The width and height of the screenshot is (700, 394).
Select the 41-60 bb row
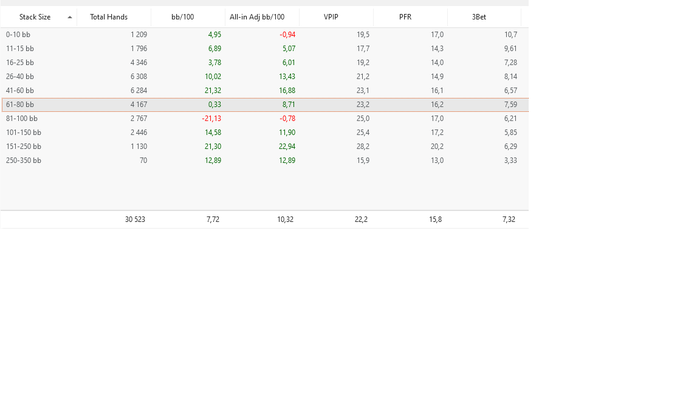(264, 90)
